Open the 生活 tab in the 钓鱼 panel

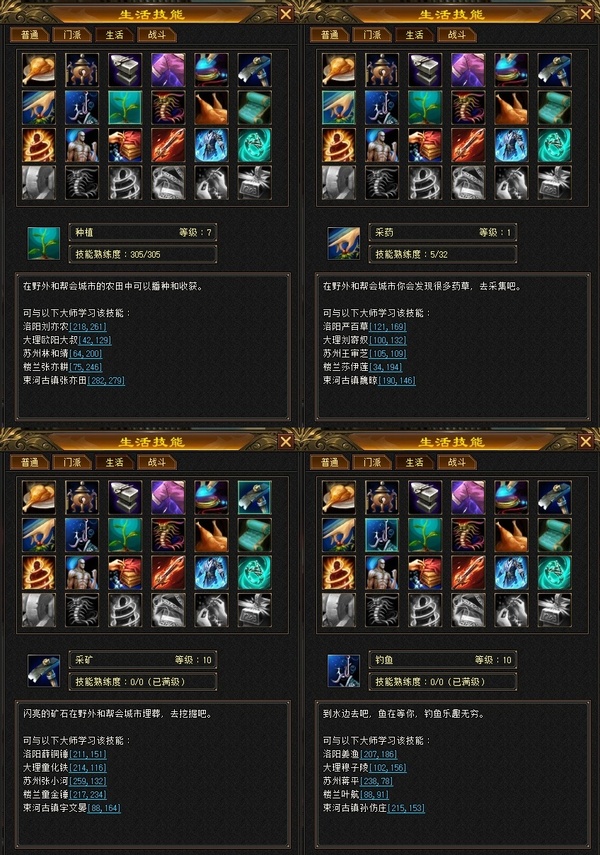(x=415, y=462)
